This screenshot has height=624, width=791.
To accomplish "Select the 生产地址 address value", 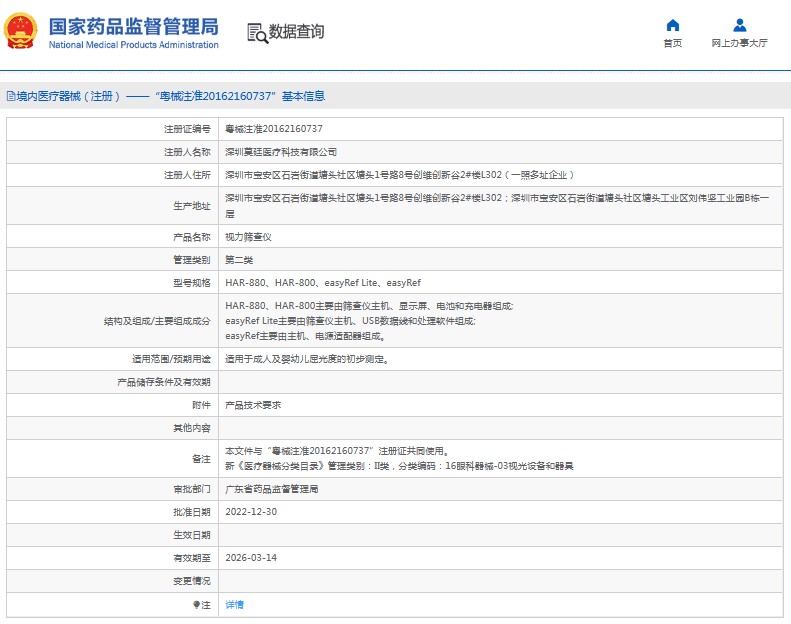I will coord(497,206).
